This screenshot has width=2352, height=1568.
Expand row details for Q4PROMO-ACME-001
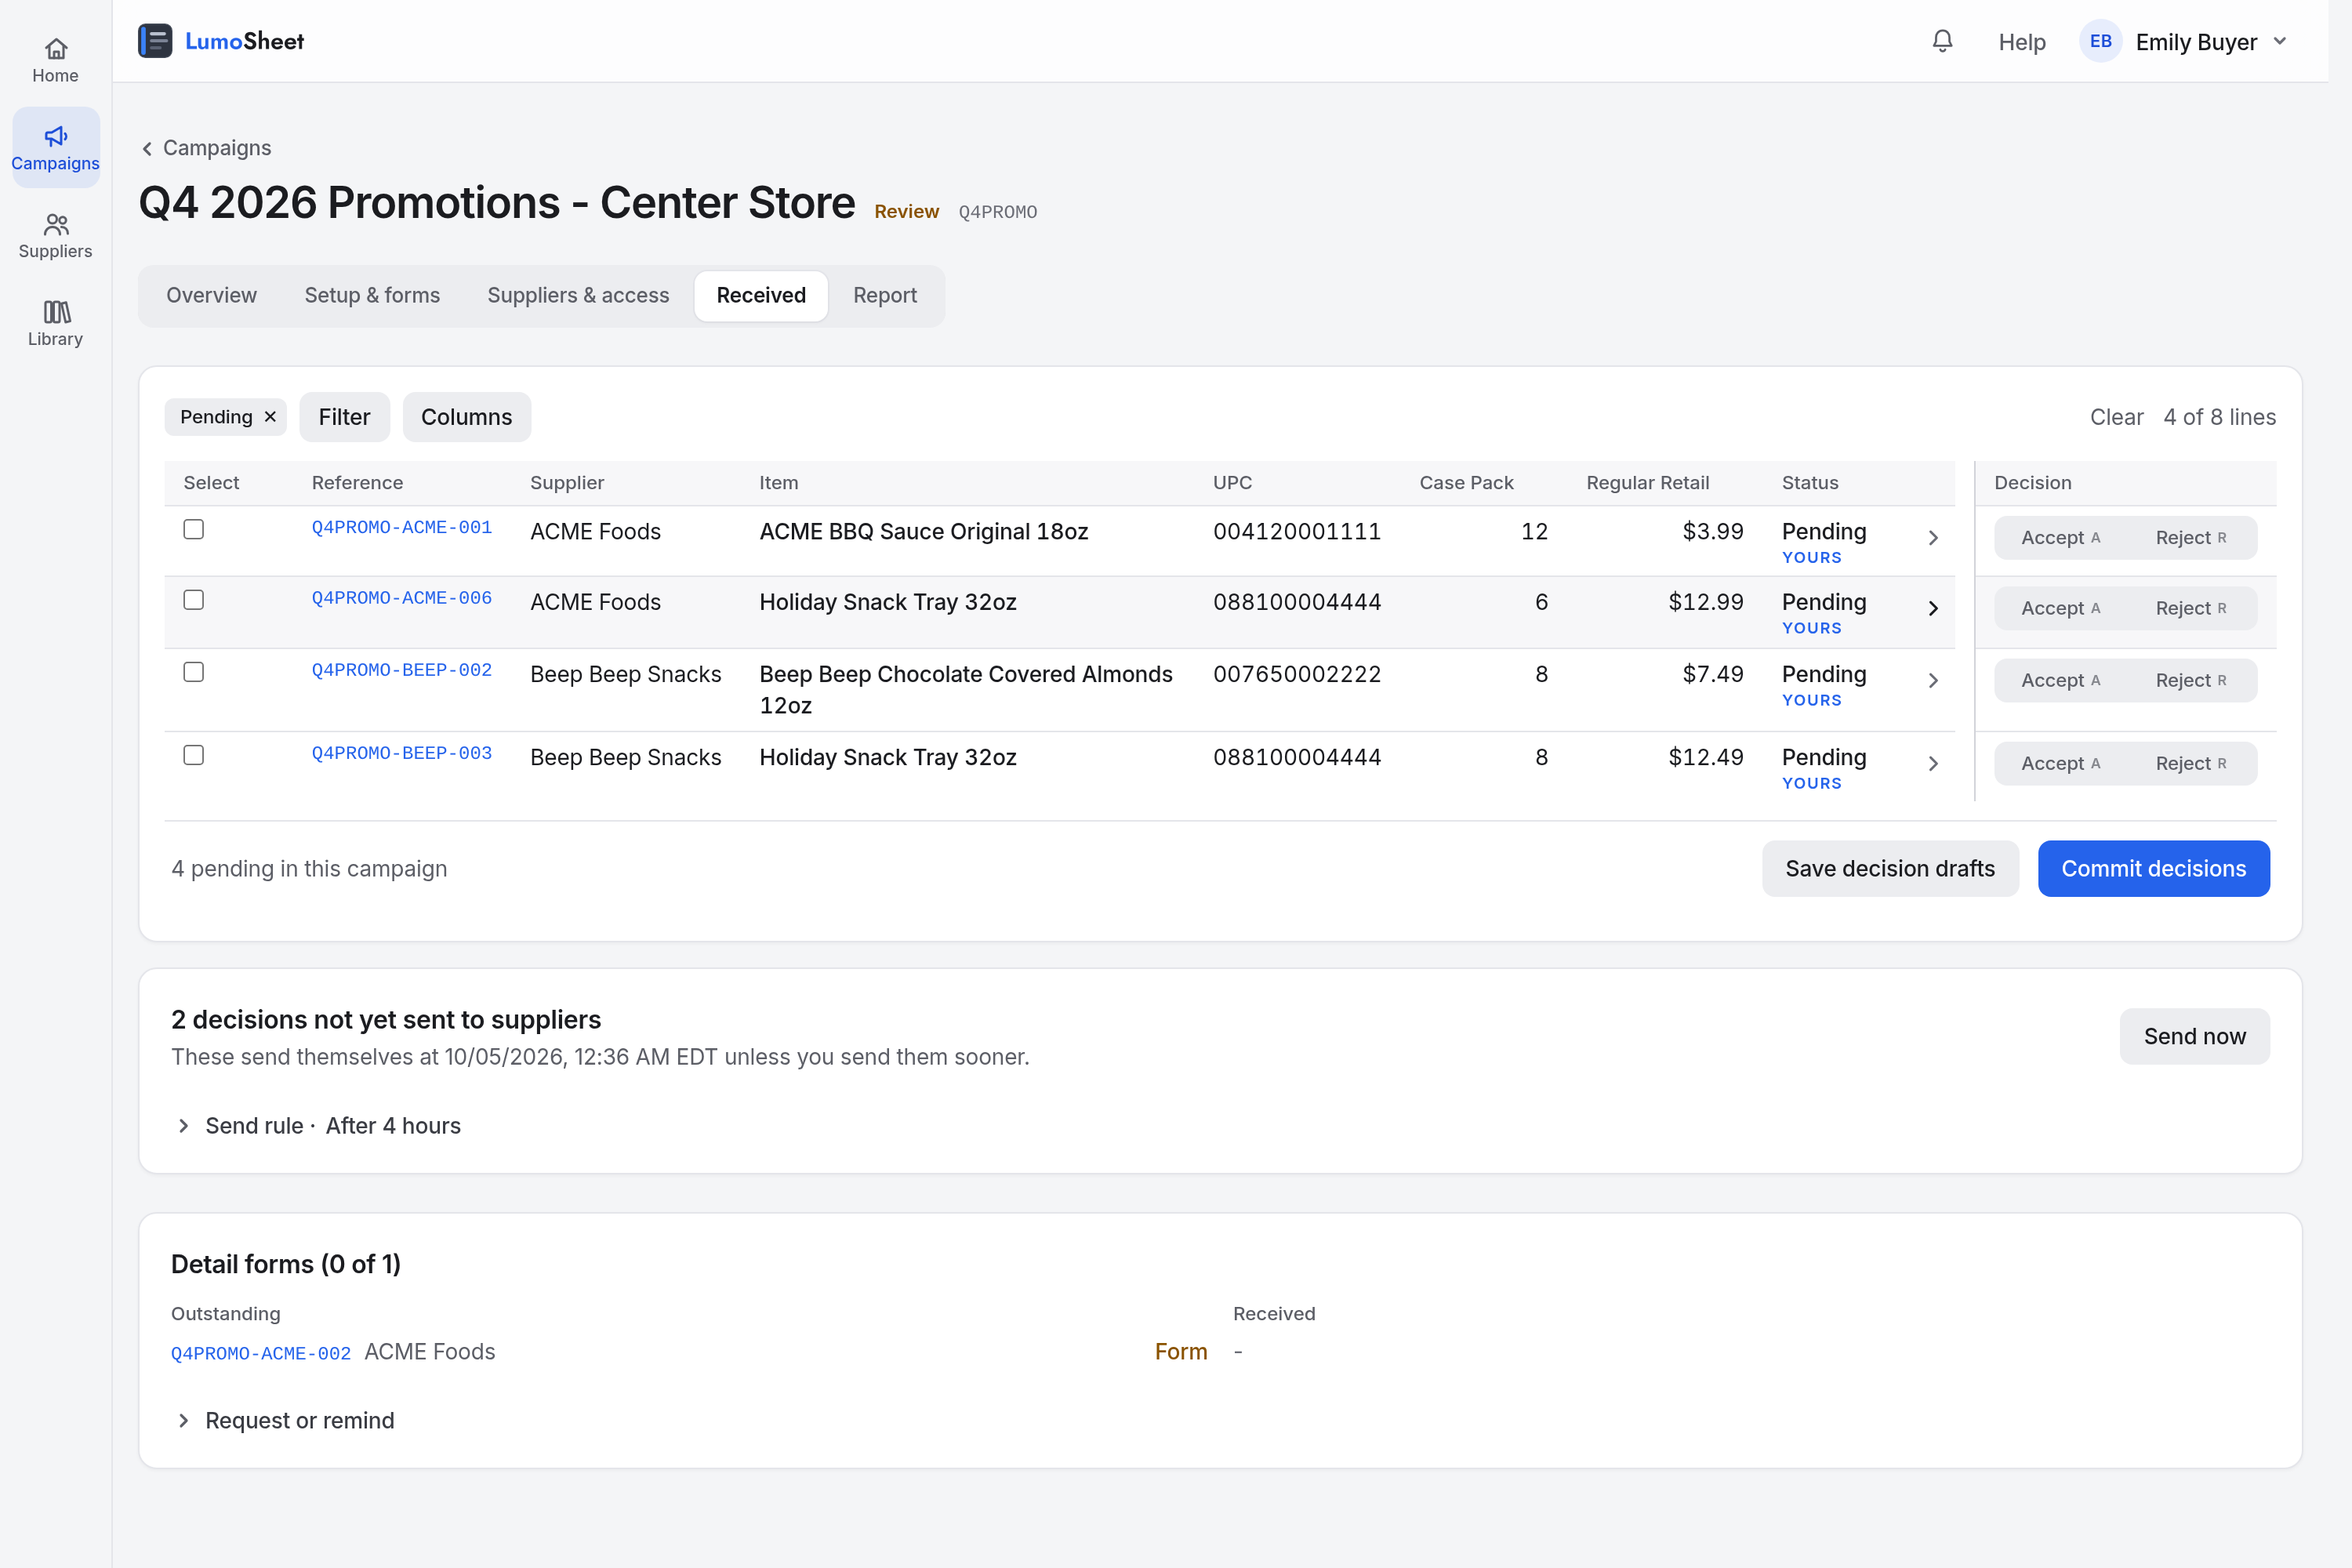(1933, 538)
